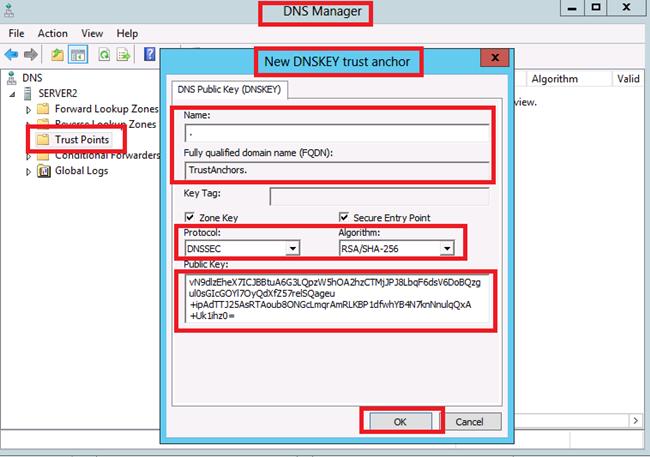The image size is (650, 457).
Task: Toggle the Secure Entry Point checkbox
Action: [345, 217]
